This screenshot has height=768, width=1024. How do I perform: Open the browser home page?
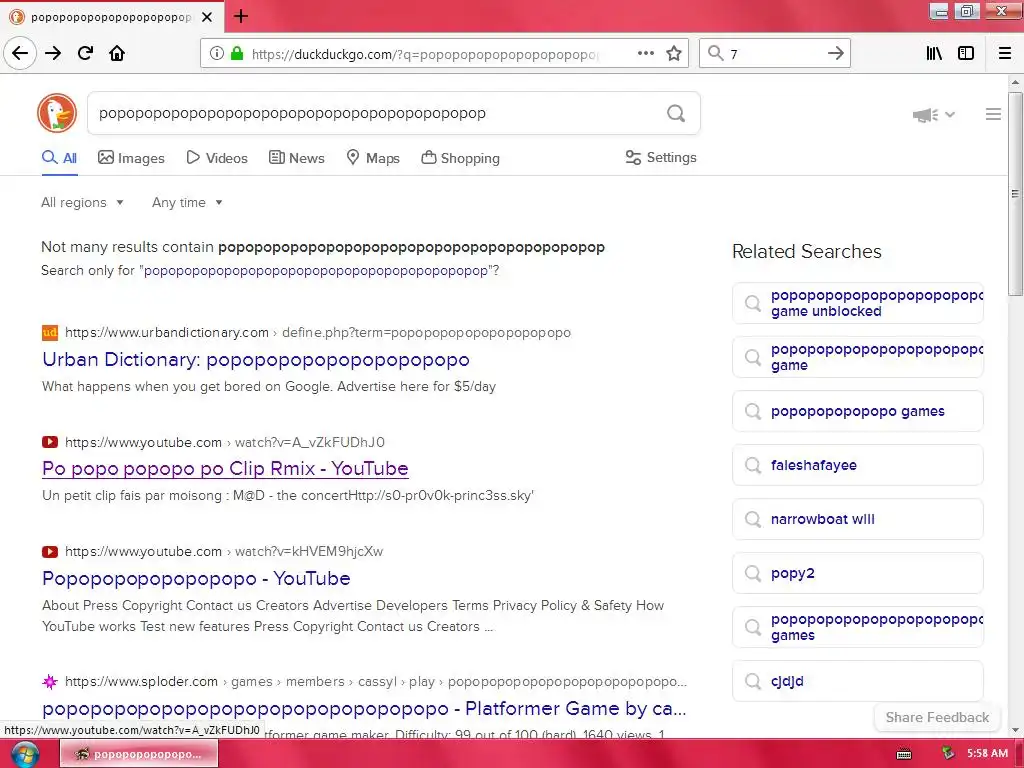point(117,53)
